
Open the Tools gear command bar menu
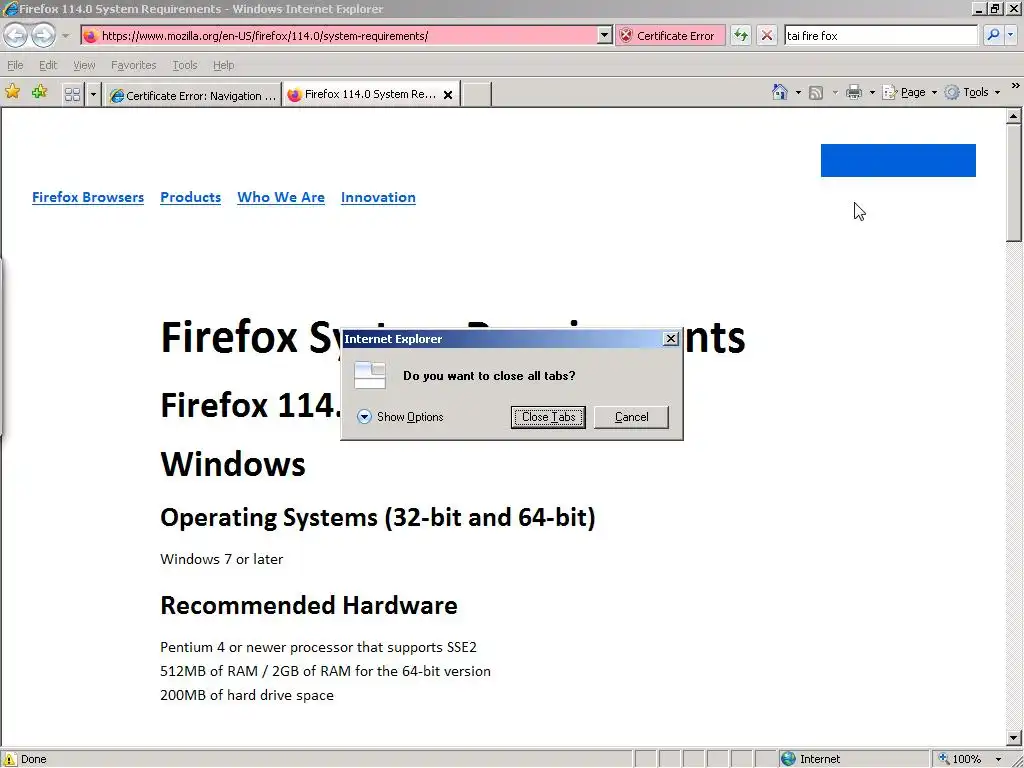click(x=972, y=93)
